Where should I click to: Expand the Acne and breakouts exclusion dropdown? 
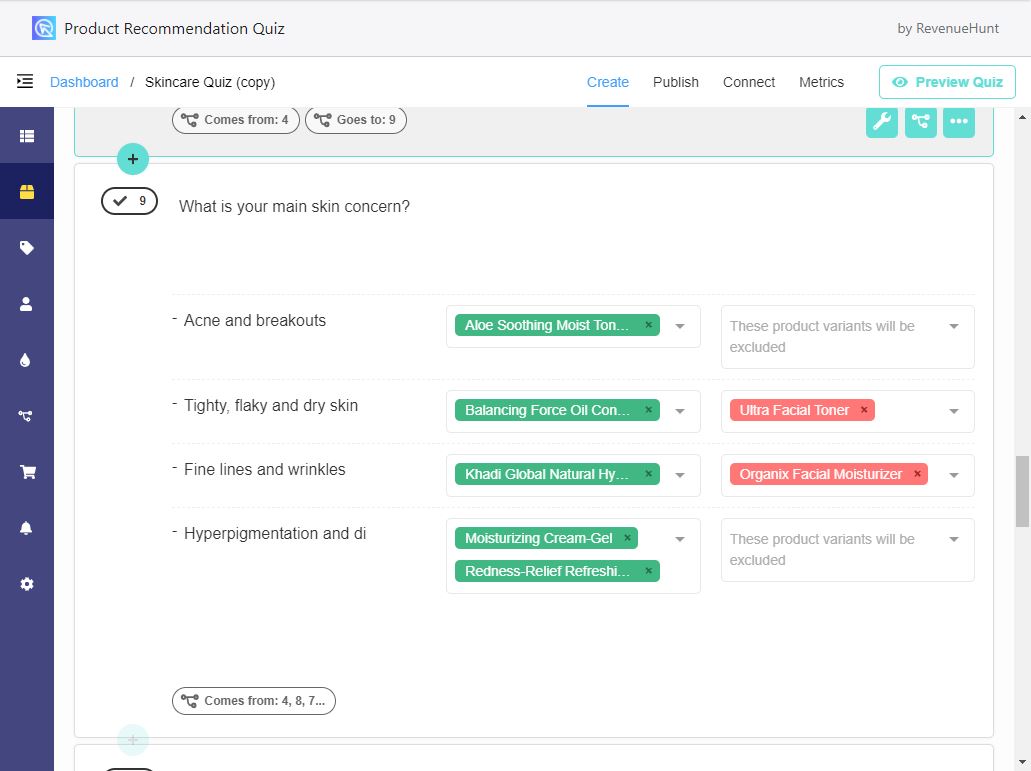coord(953,326)
